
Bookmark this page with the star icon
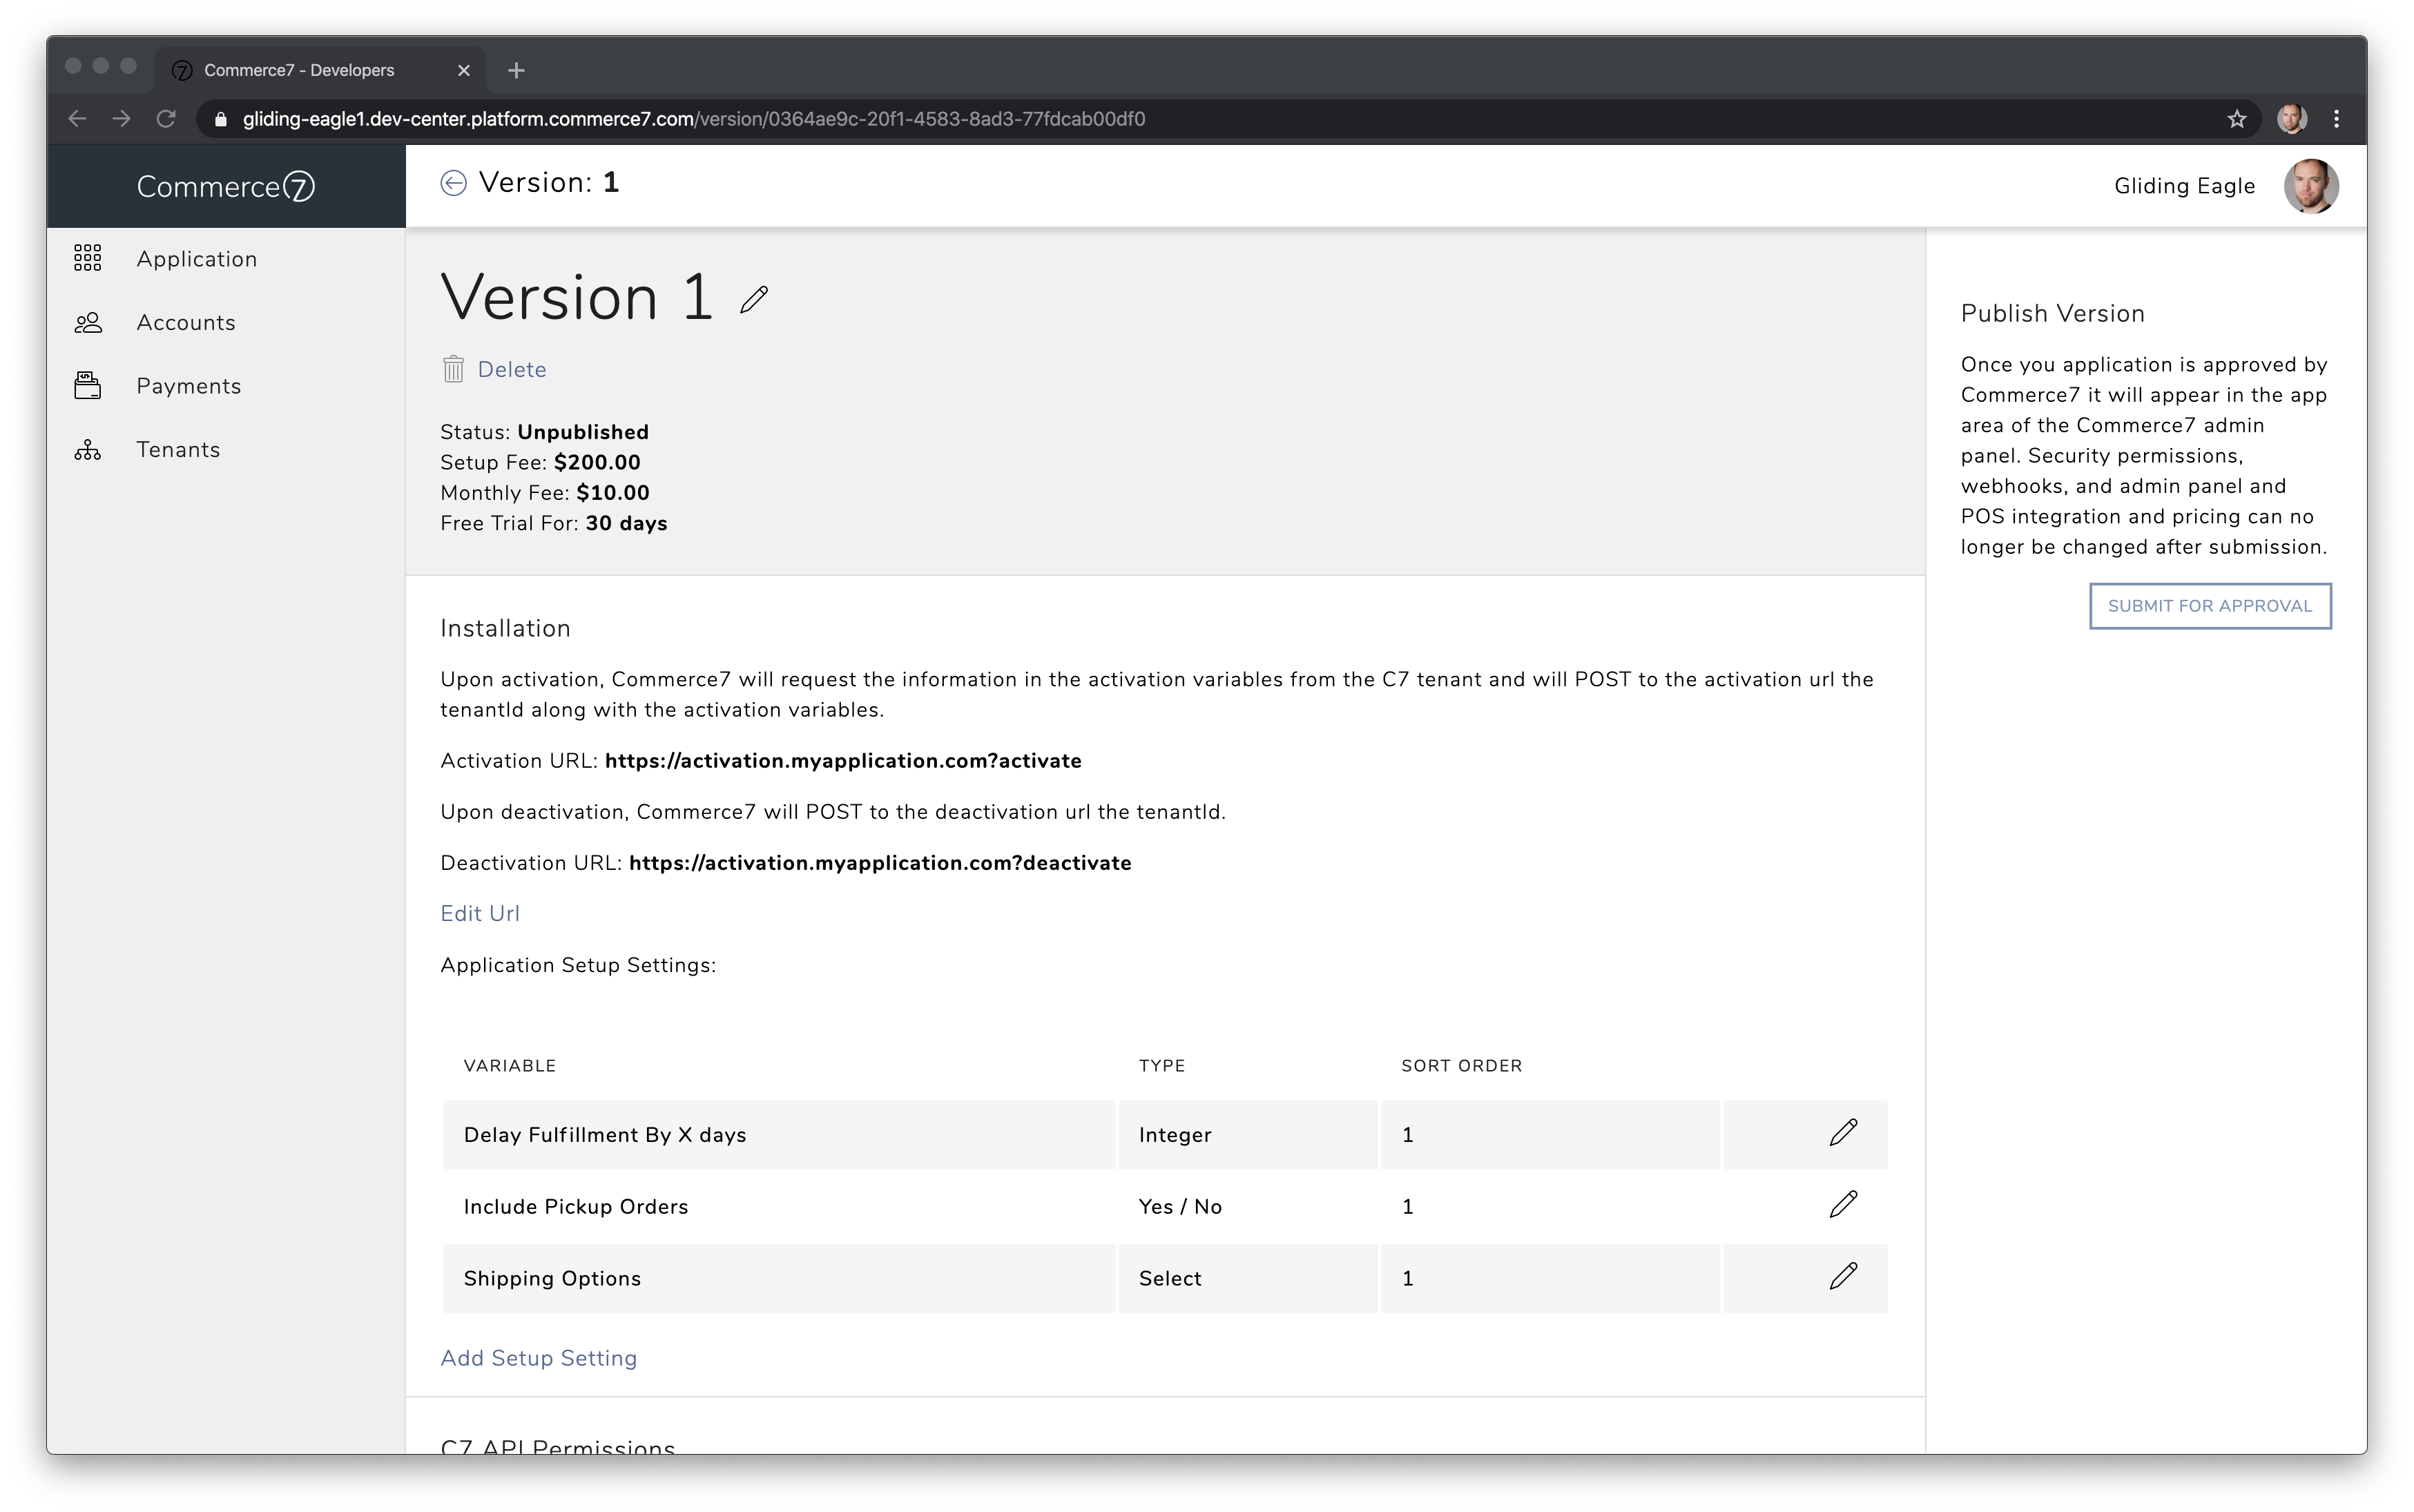(2237, 120)
